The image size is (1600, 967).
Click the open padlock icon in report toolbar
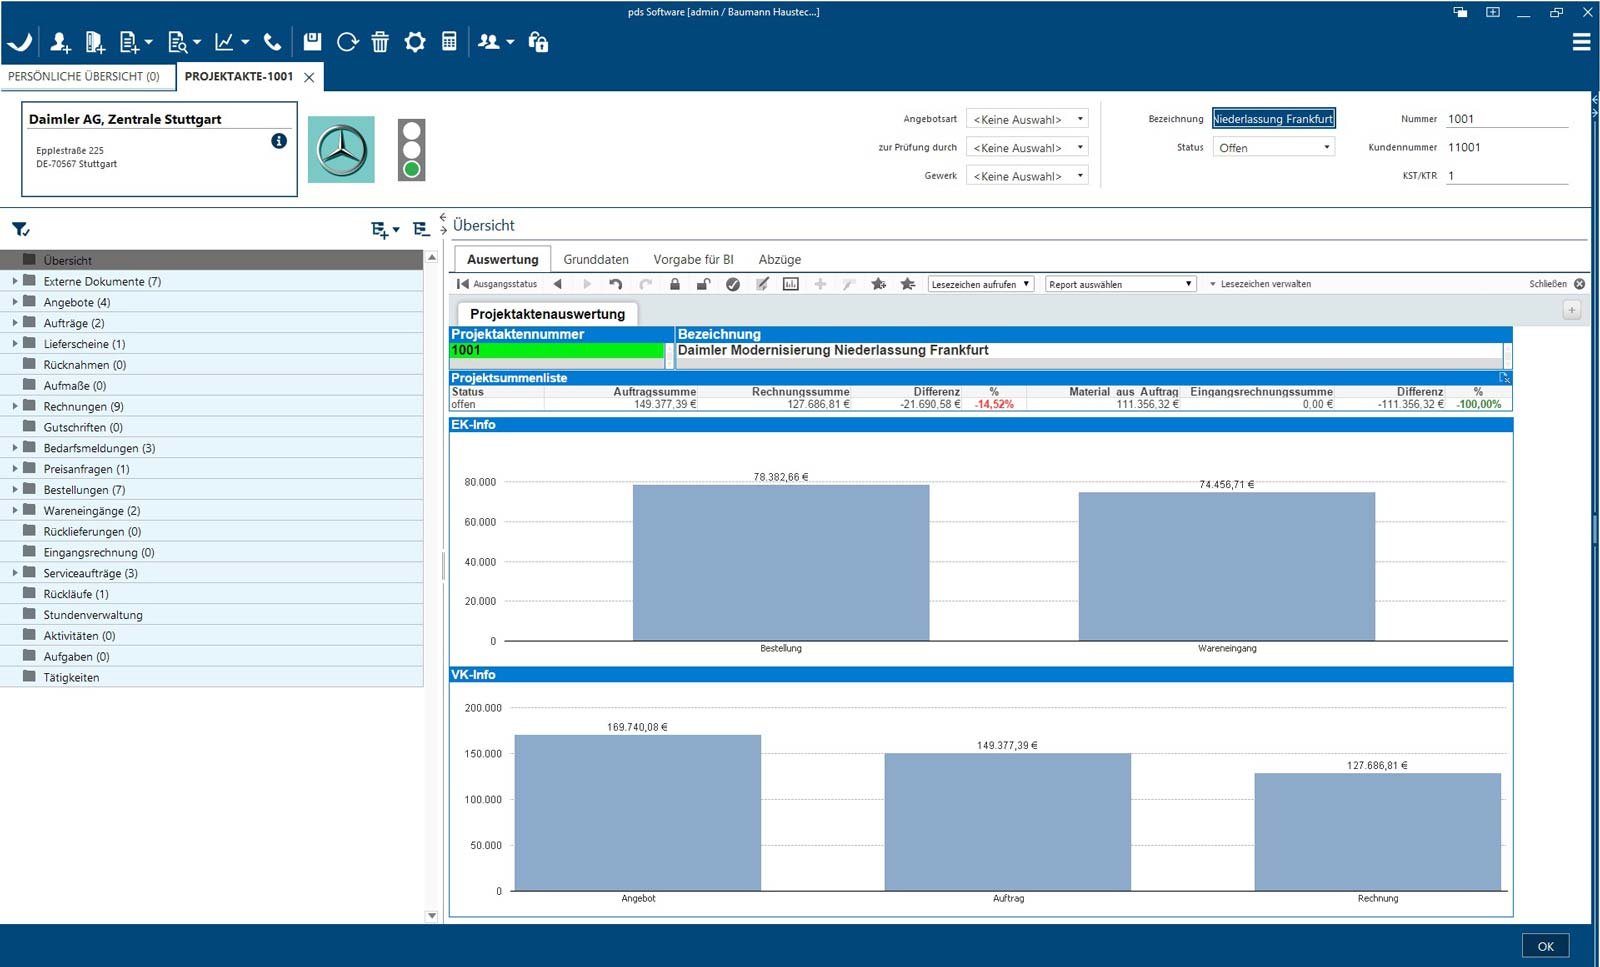(703, 284)
